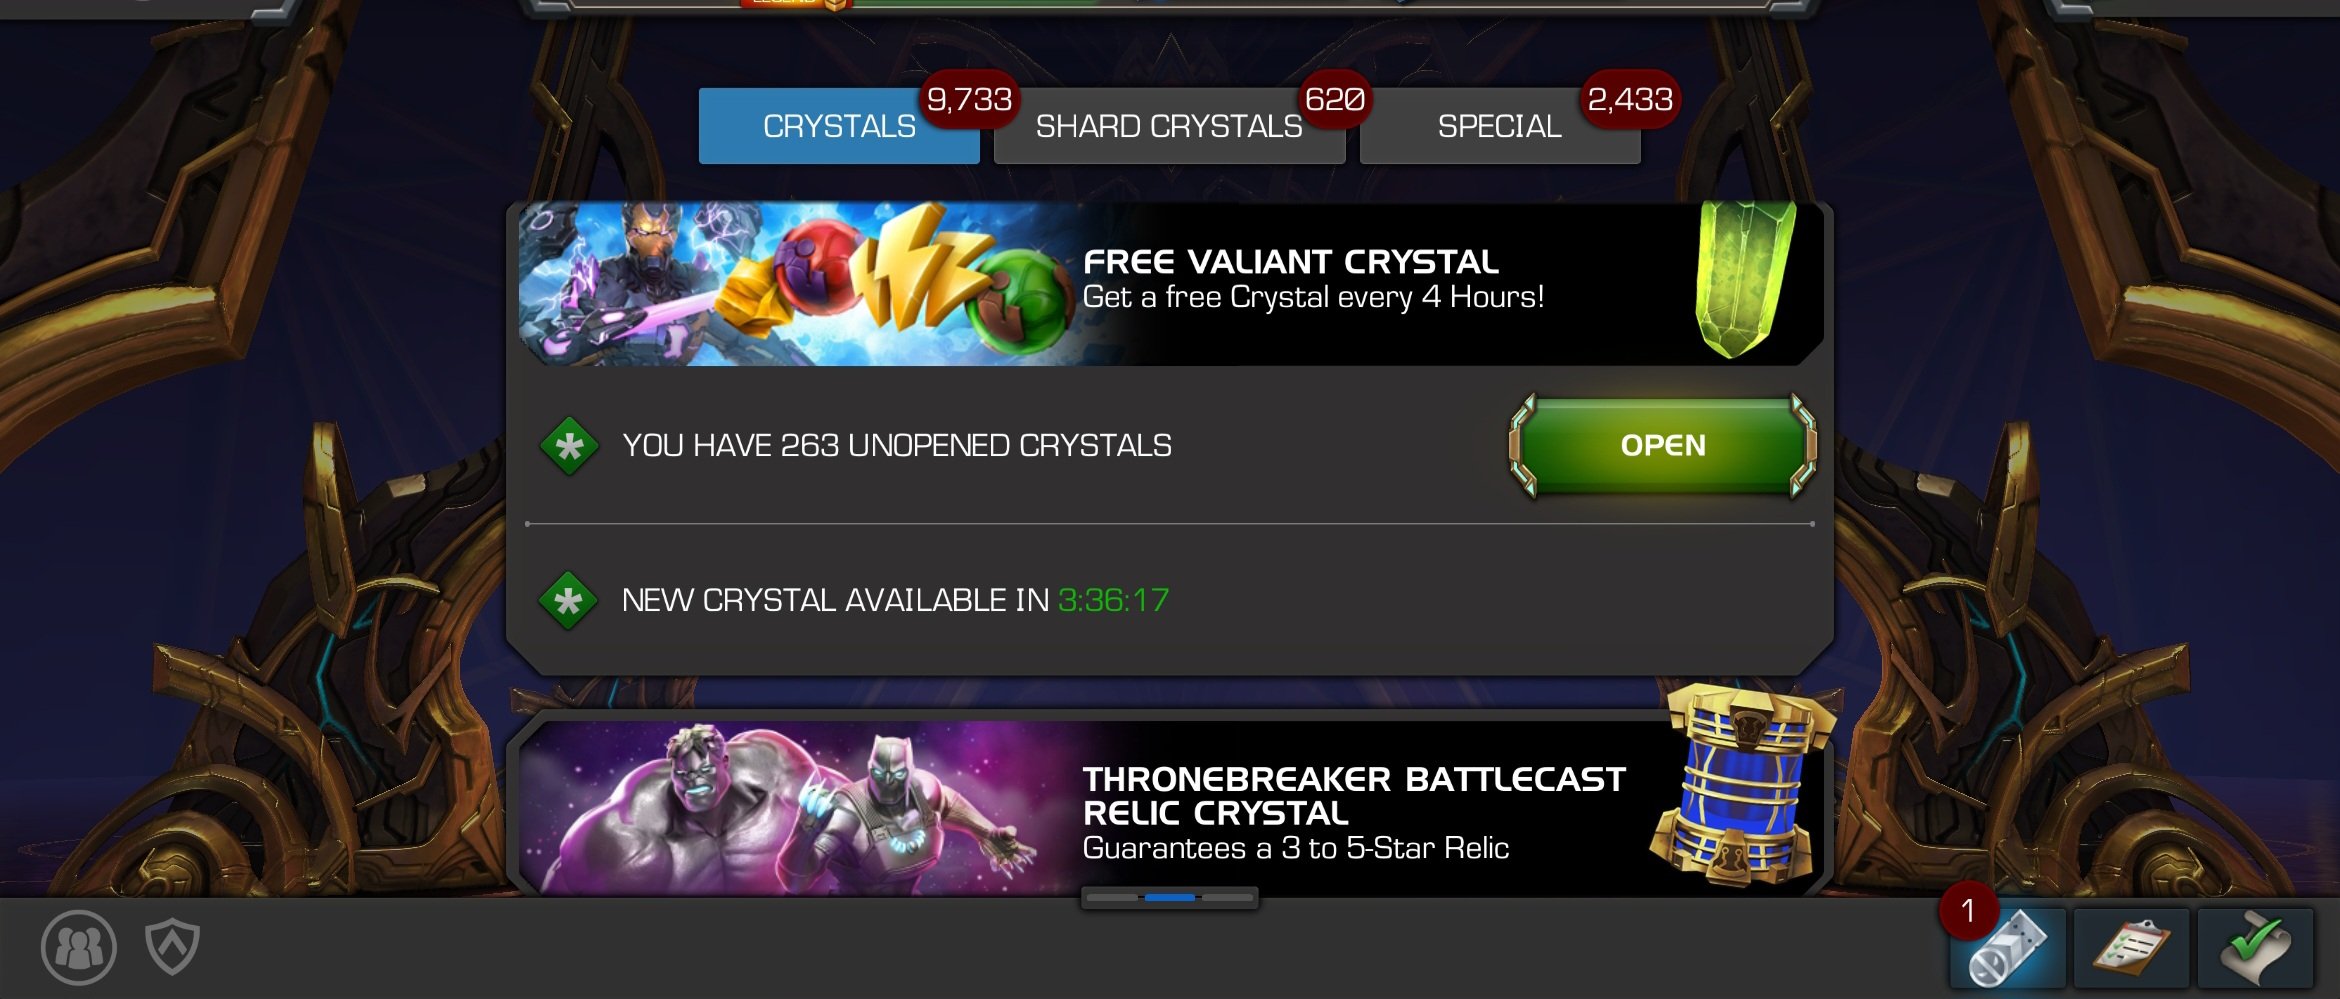Open the objectives checkmark scroll icon
2340x999 pixels.
pyautogui.click(x=2255, y=948)
